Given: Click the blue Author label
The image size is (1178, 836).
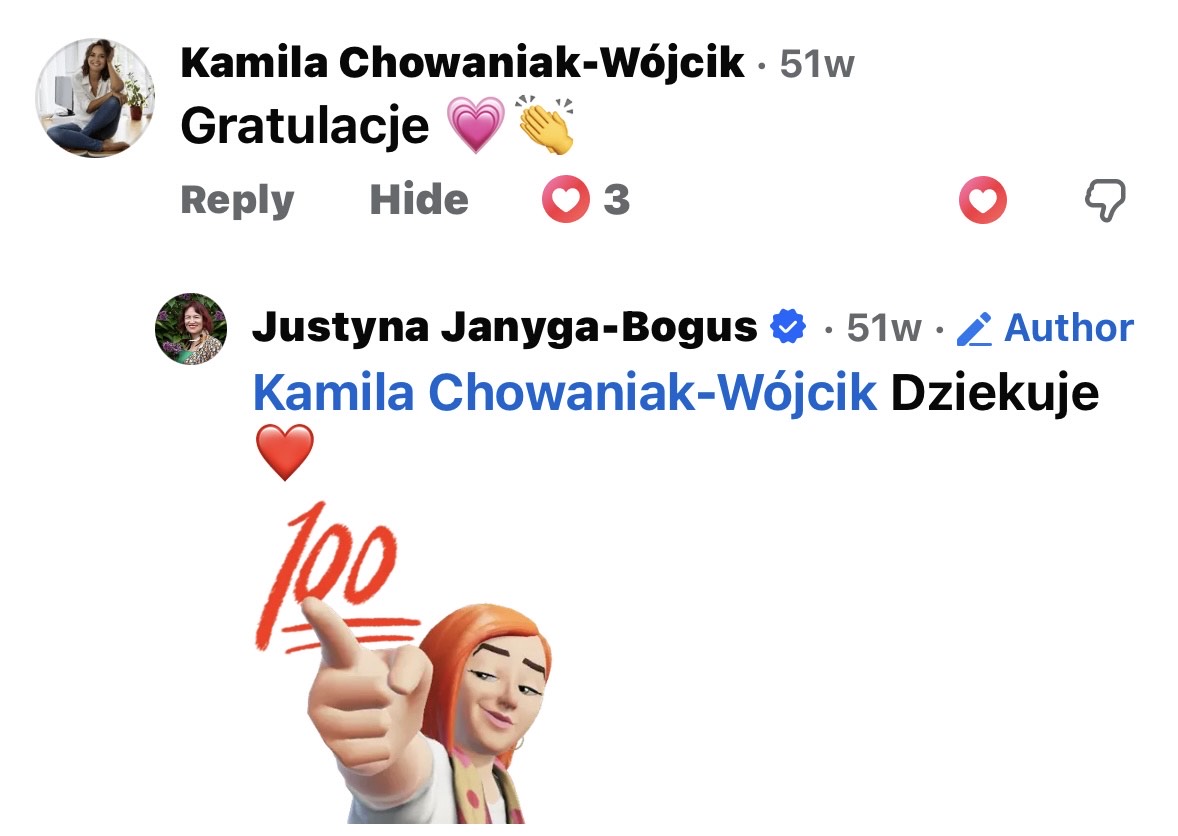Looking at the screenshot, I should 1068,328.
